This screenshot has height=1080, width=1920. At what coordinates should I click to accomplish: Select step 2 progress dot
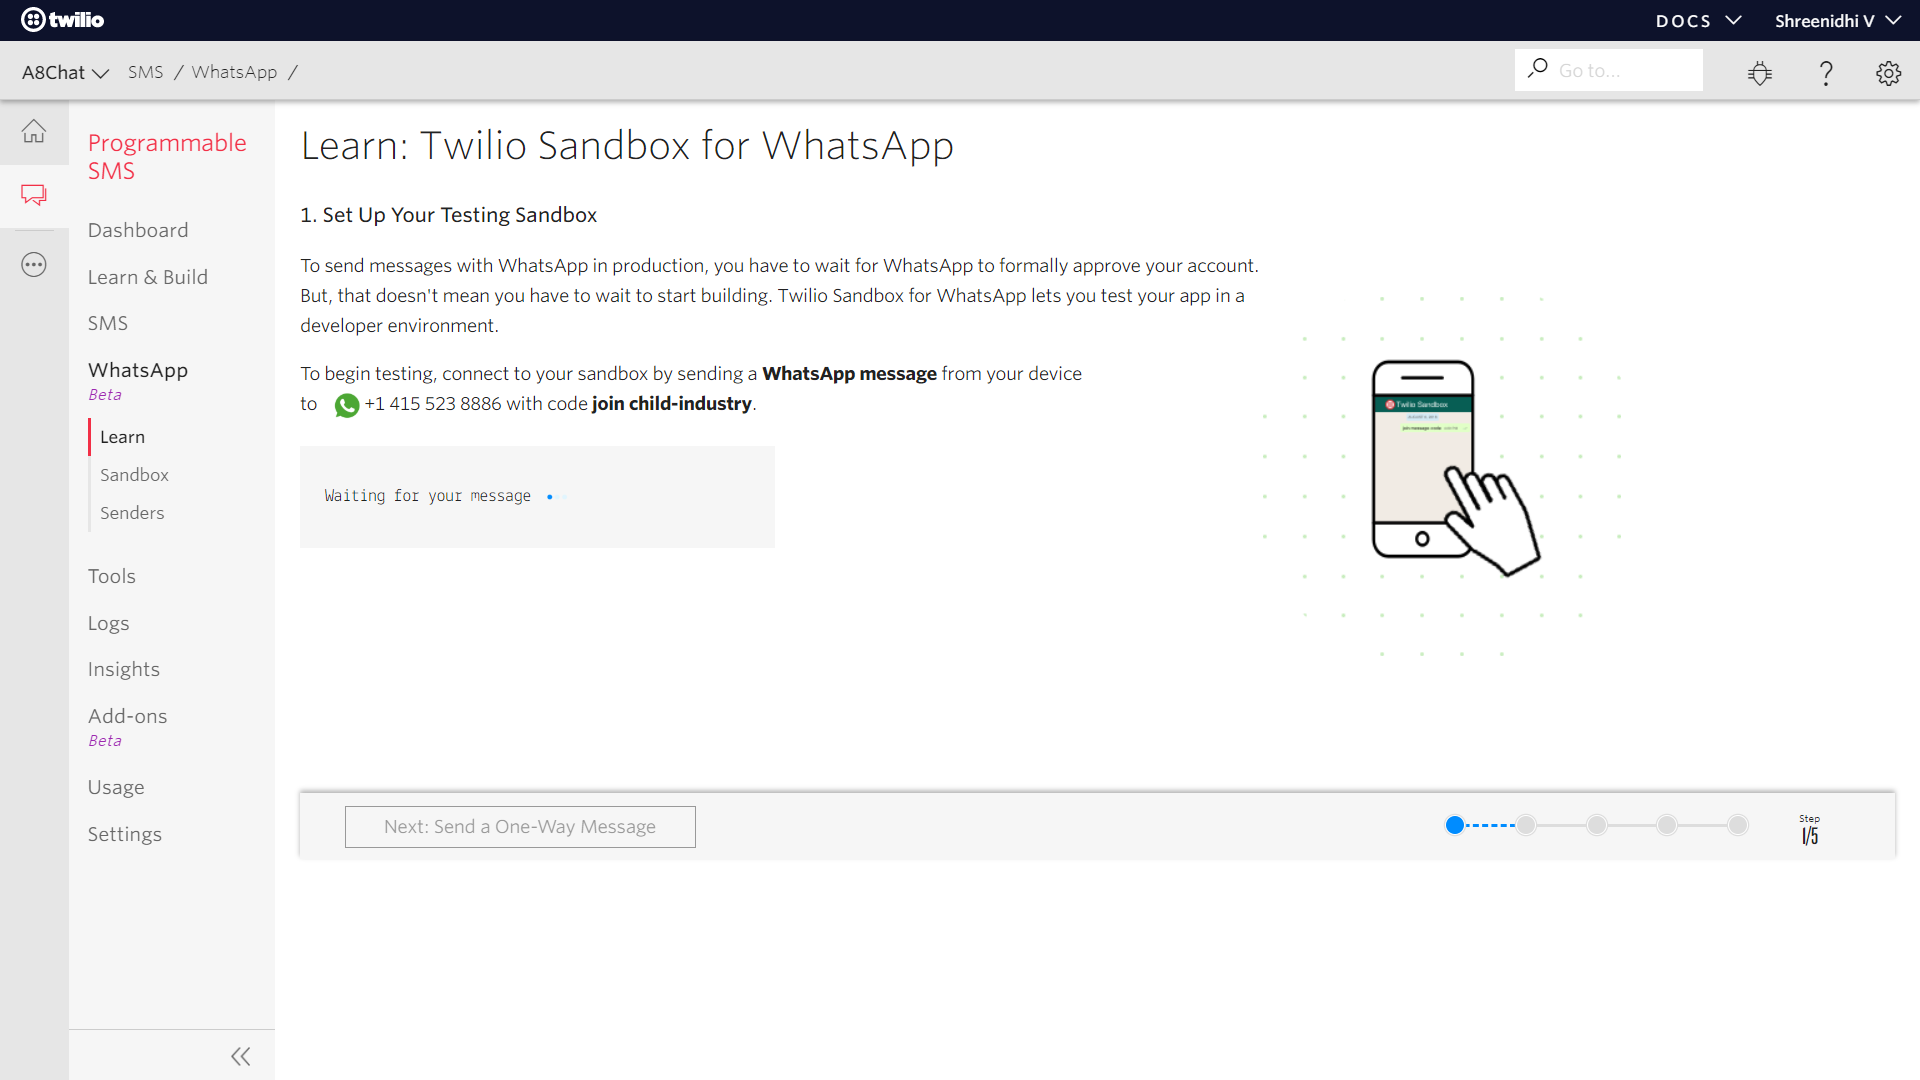[x=1526, y=825]
